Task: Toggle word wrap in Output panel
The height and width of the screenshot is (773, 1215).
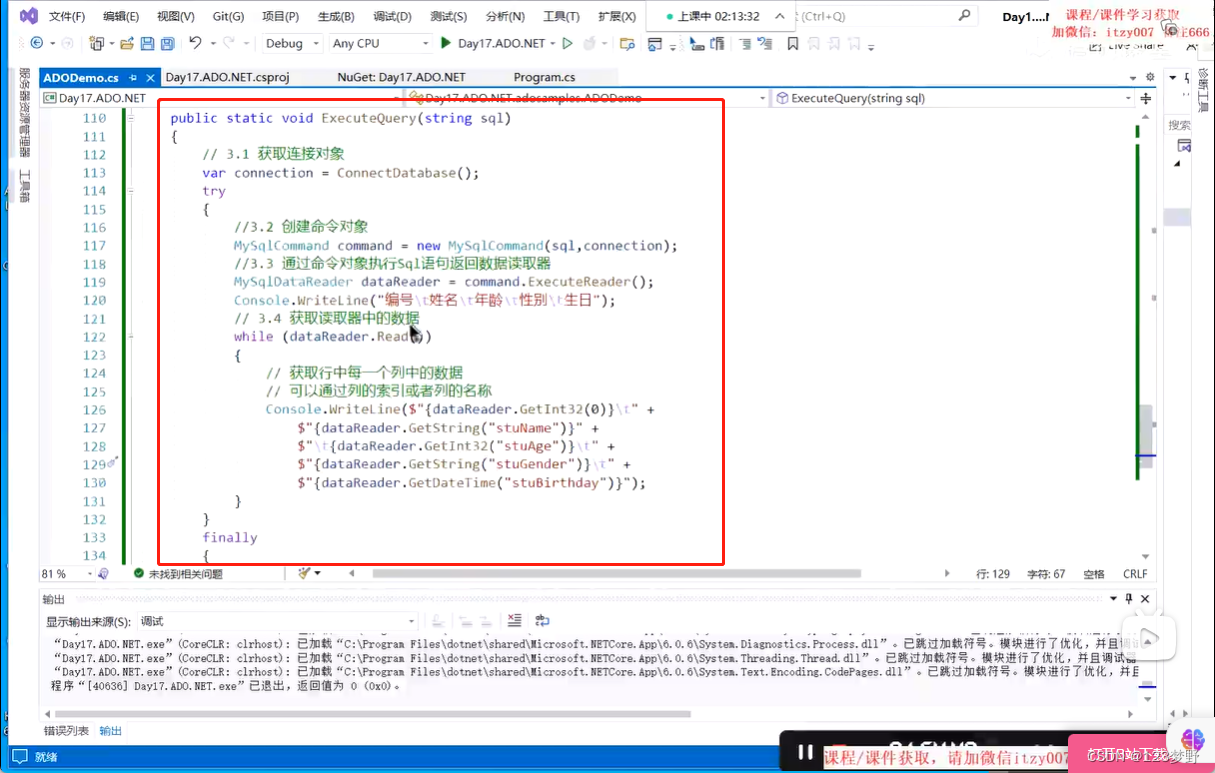Action: pos(542,621)
